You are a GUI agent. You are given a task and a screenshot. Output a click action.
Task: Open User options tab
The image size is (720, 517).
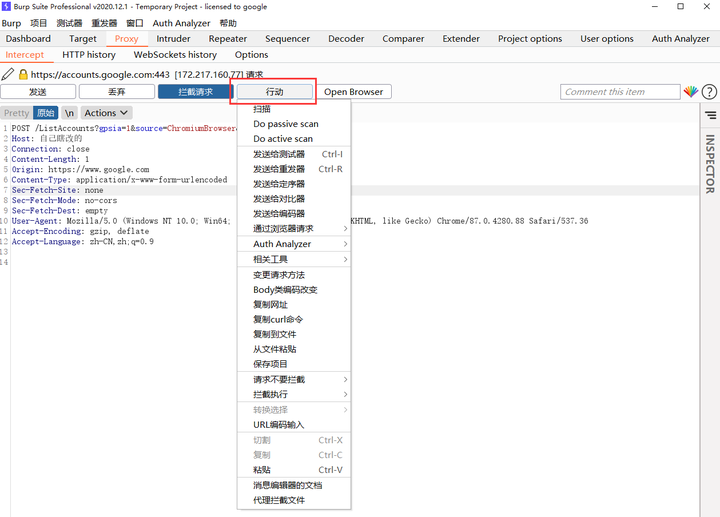(607, 39)
